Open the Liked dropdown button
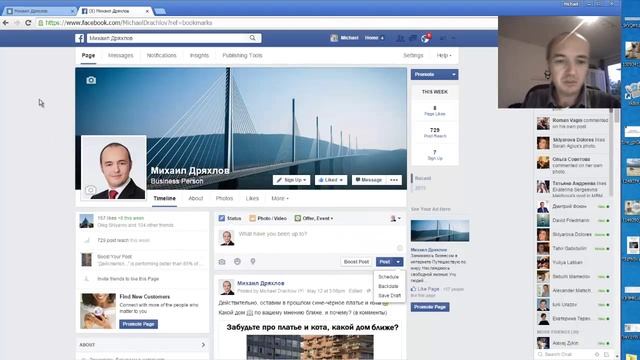This screenshot has height=360, width=640. (331, 180)
